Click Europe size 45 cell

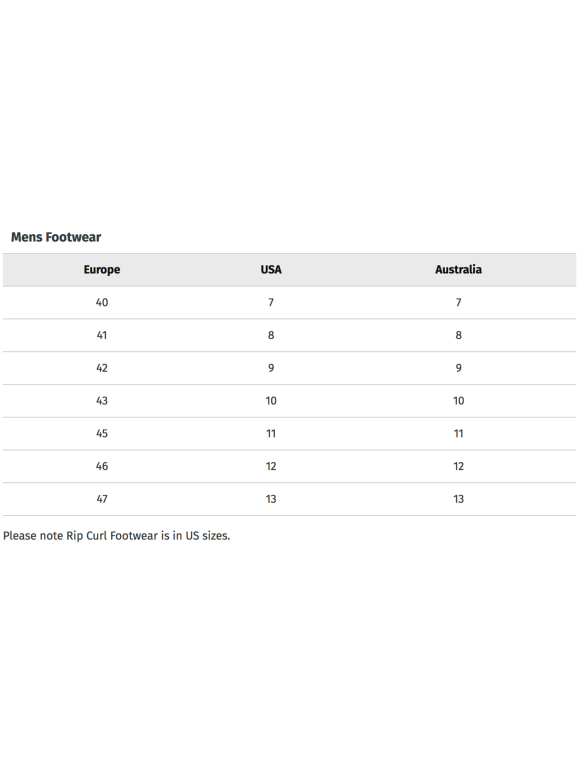pos(102,433)
